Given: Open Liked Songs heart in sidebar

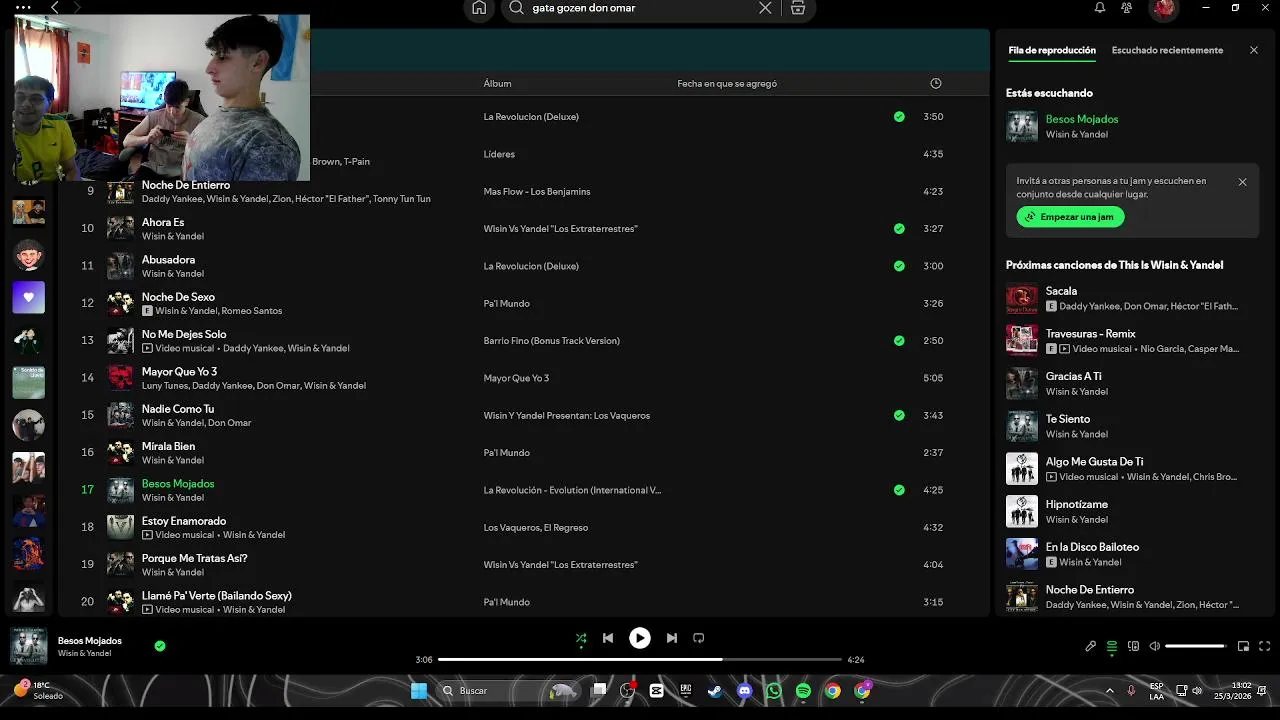Looking at the screenshot, I should [28, 297].
